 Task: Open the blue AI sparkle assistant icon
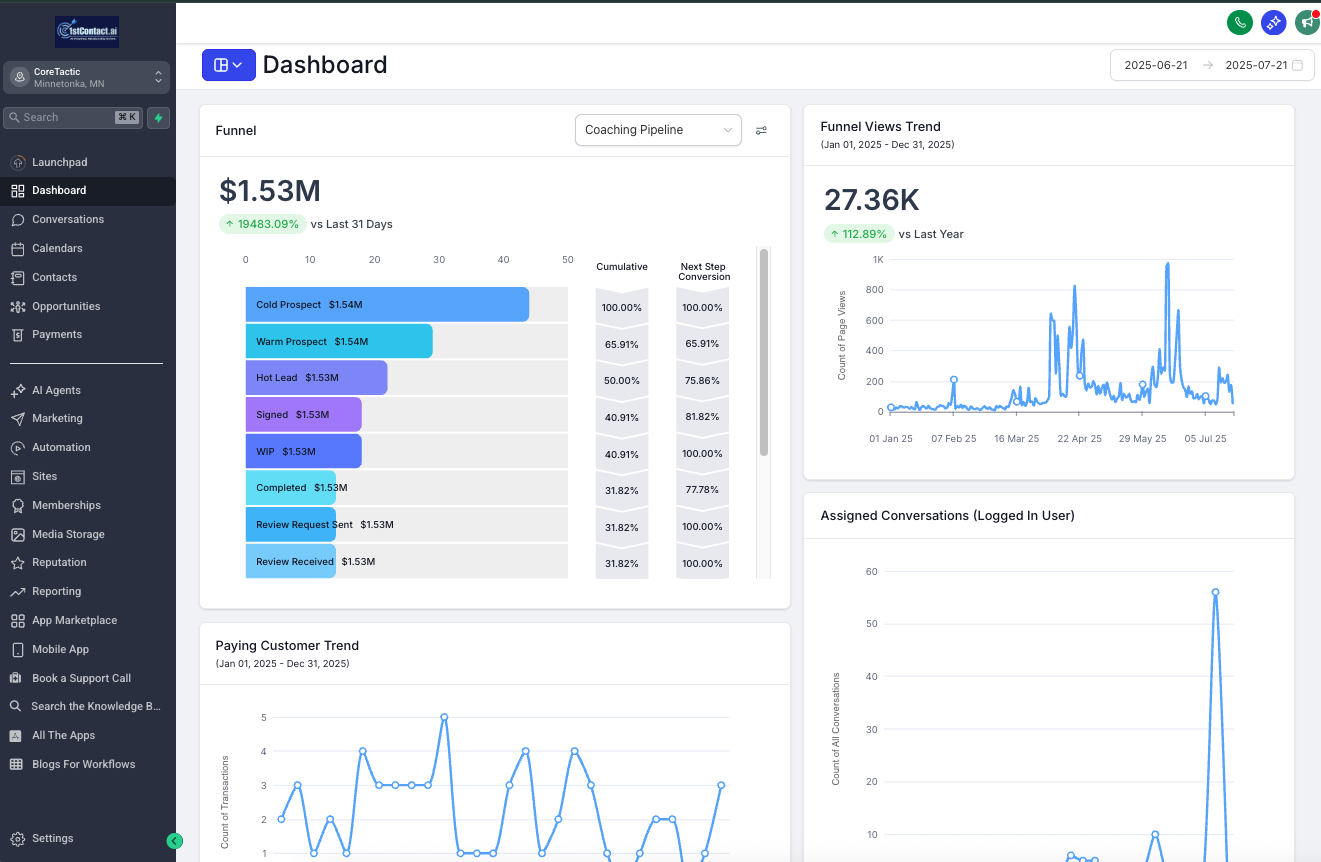pos(1273,22)
